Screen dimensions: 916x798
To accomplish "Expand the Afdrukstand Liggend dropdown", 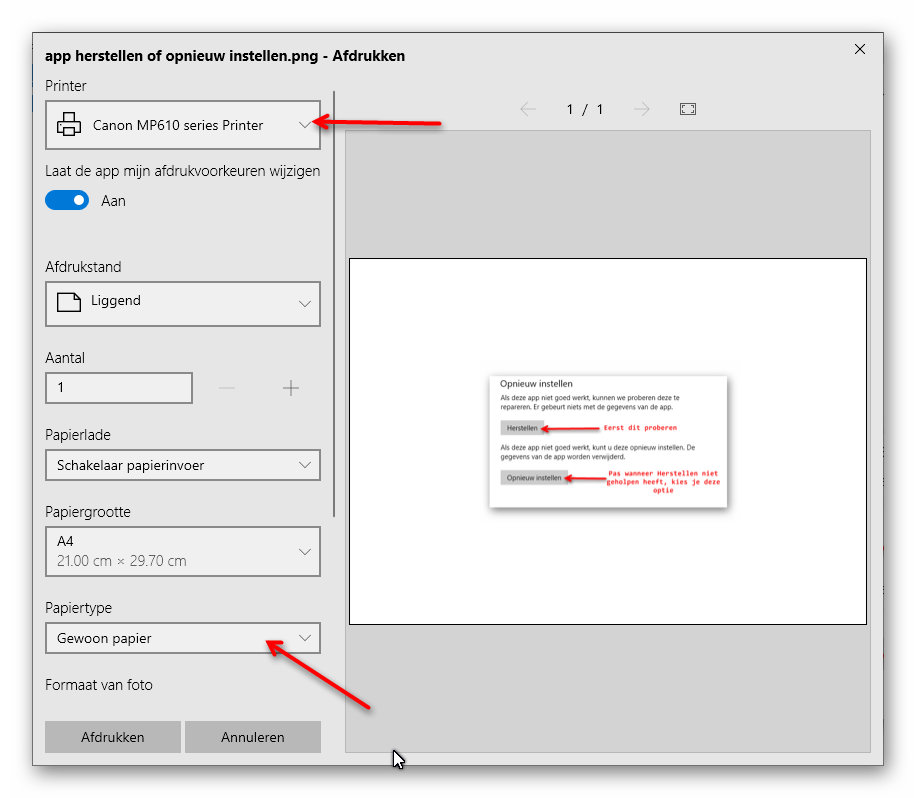I will coord(183,304).
